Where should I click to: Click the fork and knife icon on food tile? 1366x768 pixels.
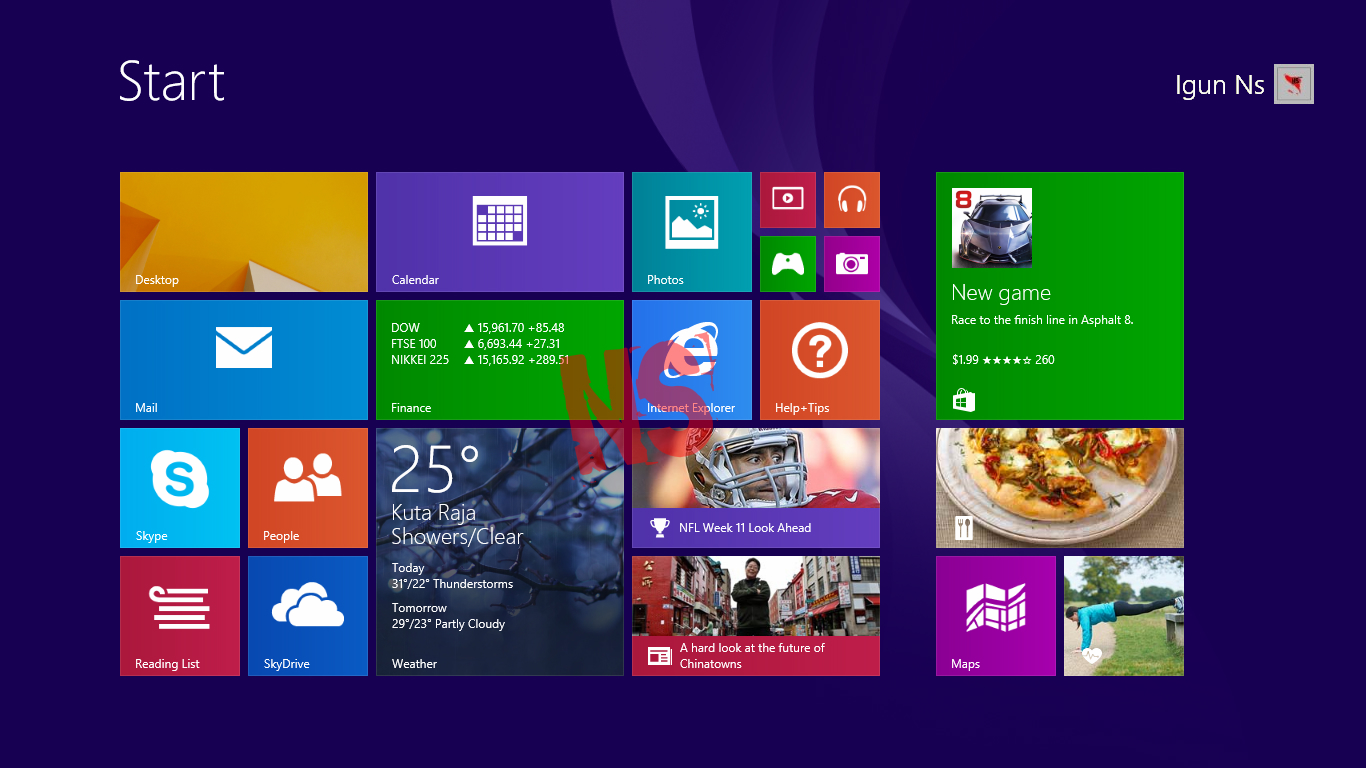964,528
